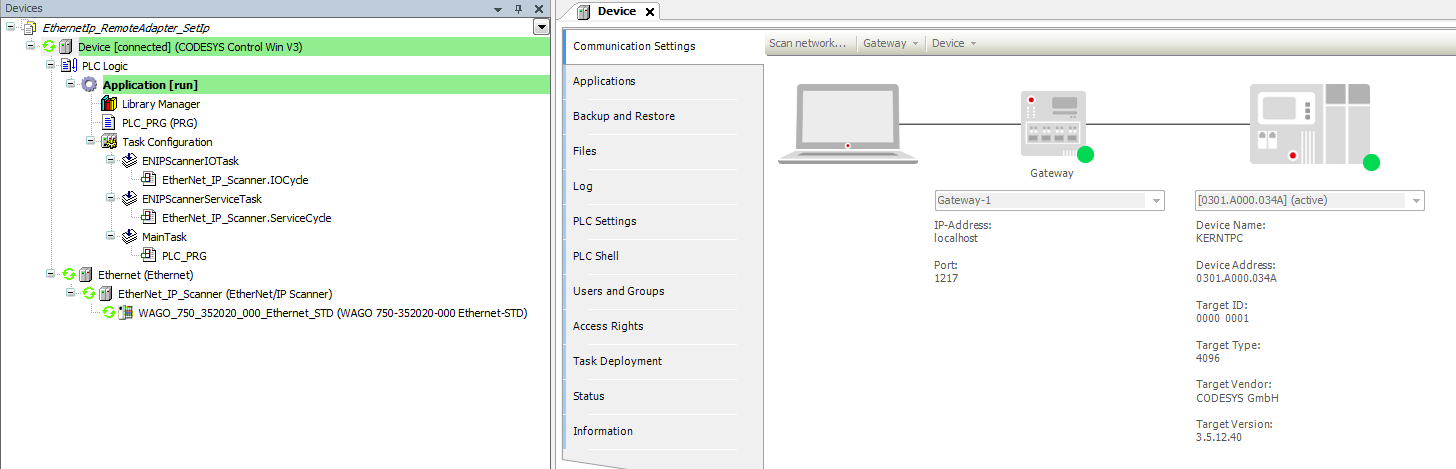Click the Application gear icon
The height and width of the screenshot is (469, 1456).
pyautogui.click(x=89, y=85)
